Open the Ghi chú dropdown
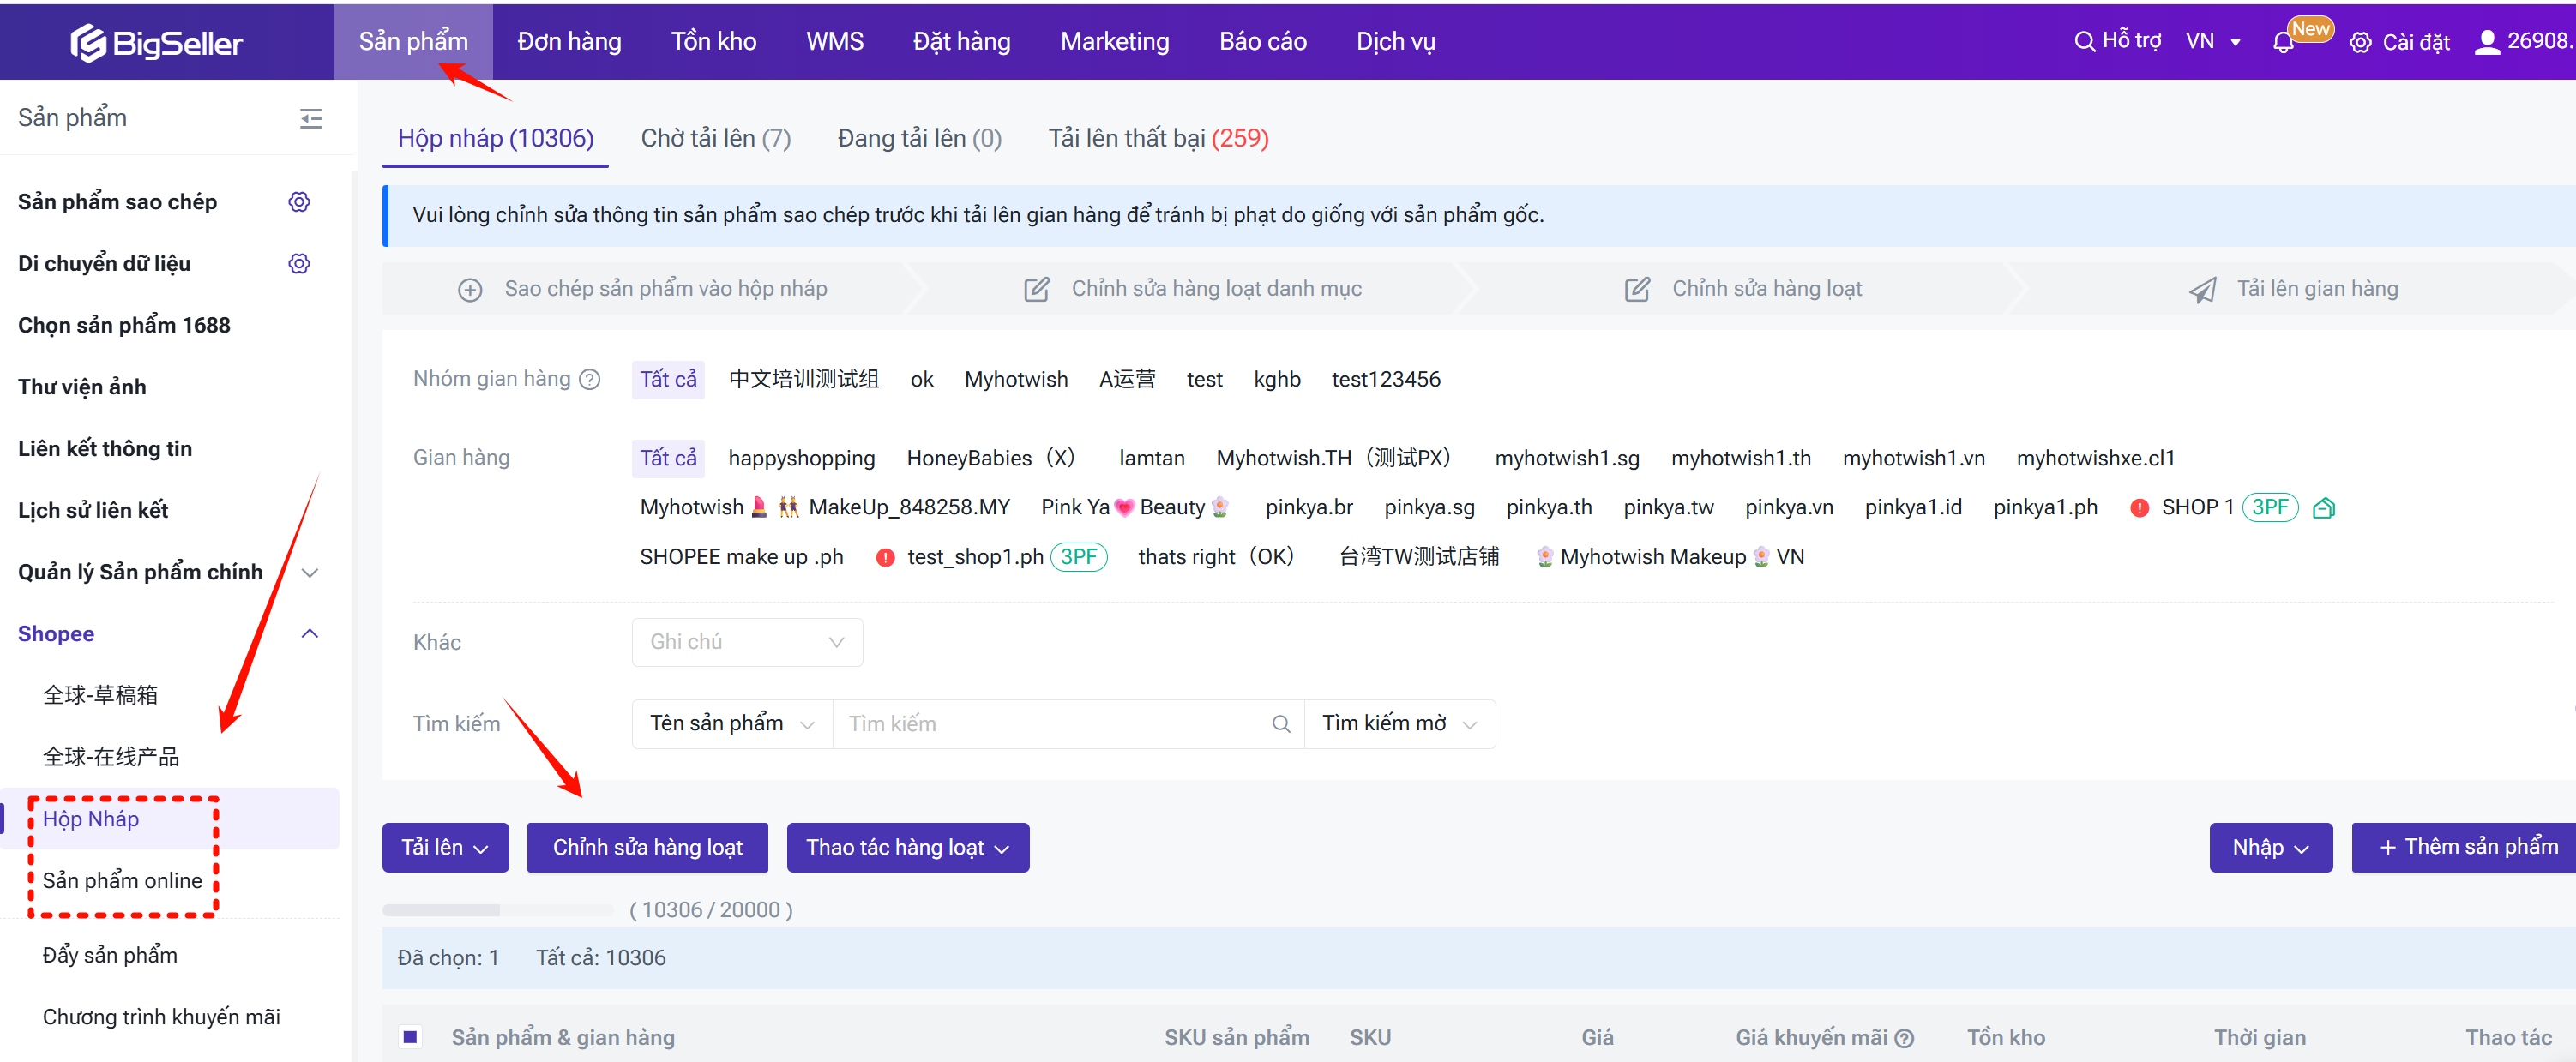This screenshot has width=2576, height=1062. pos(746,642)
